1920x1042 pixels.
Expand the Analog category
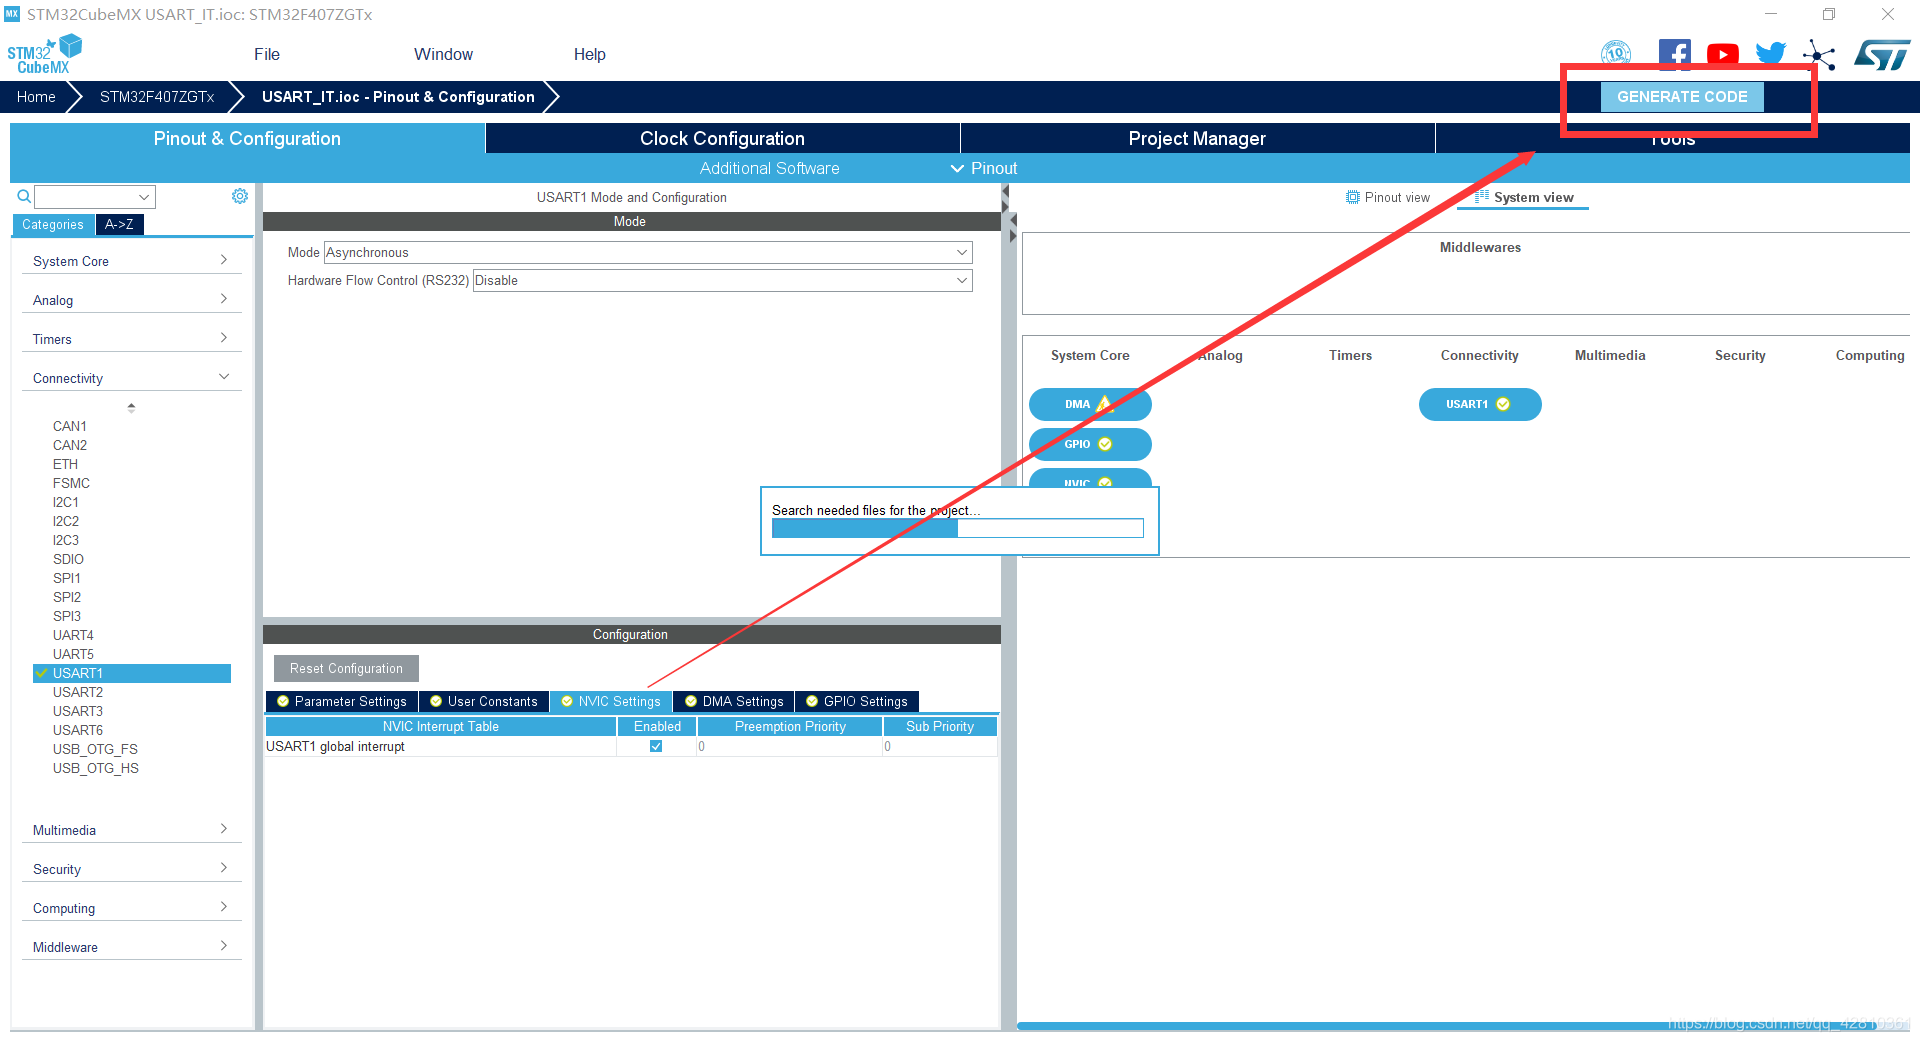[x=130, y=300]
